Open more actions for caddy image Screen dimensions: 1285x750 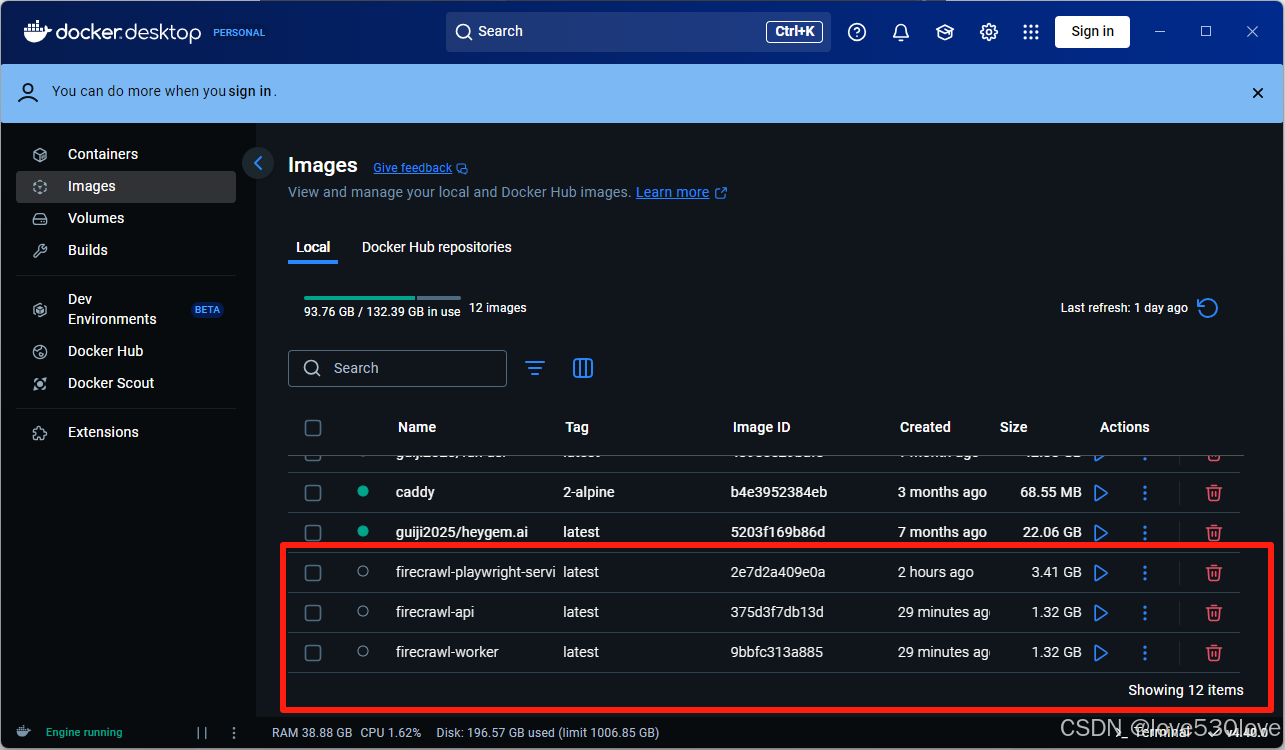[x=1145, y=493]
